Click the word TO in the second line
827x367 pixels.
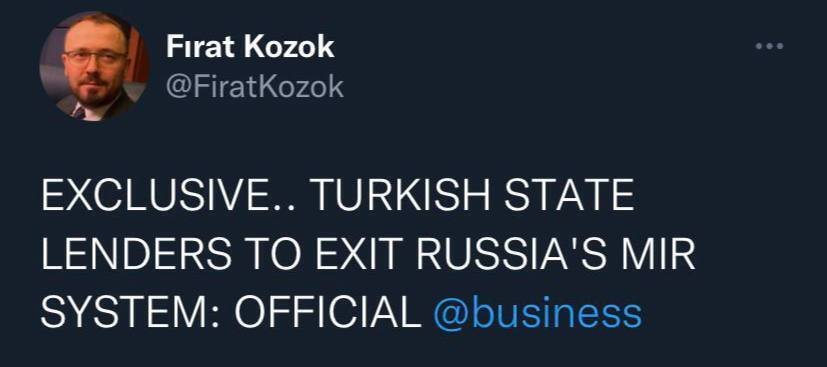(270, 255)
